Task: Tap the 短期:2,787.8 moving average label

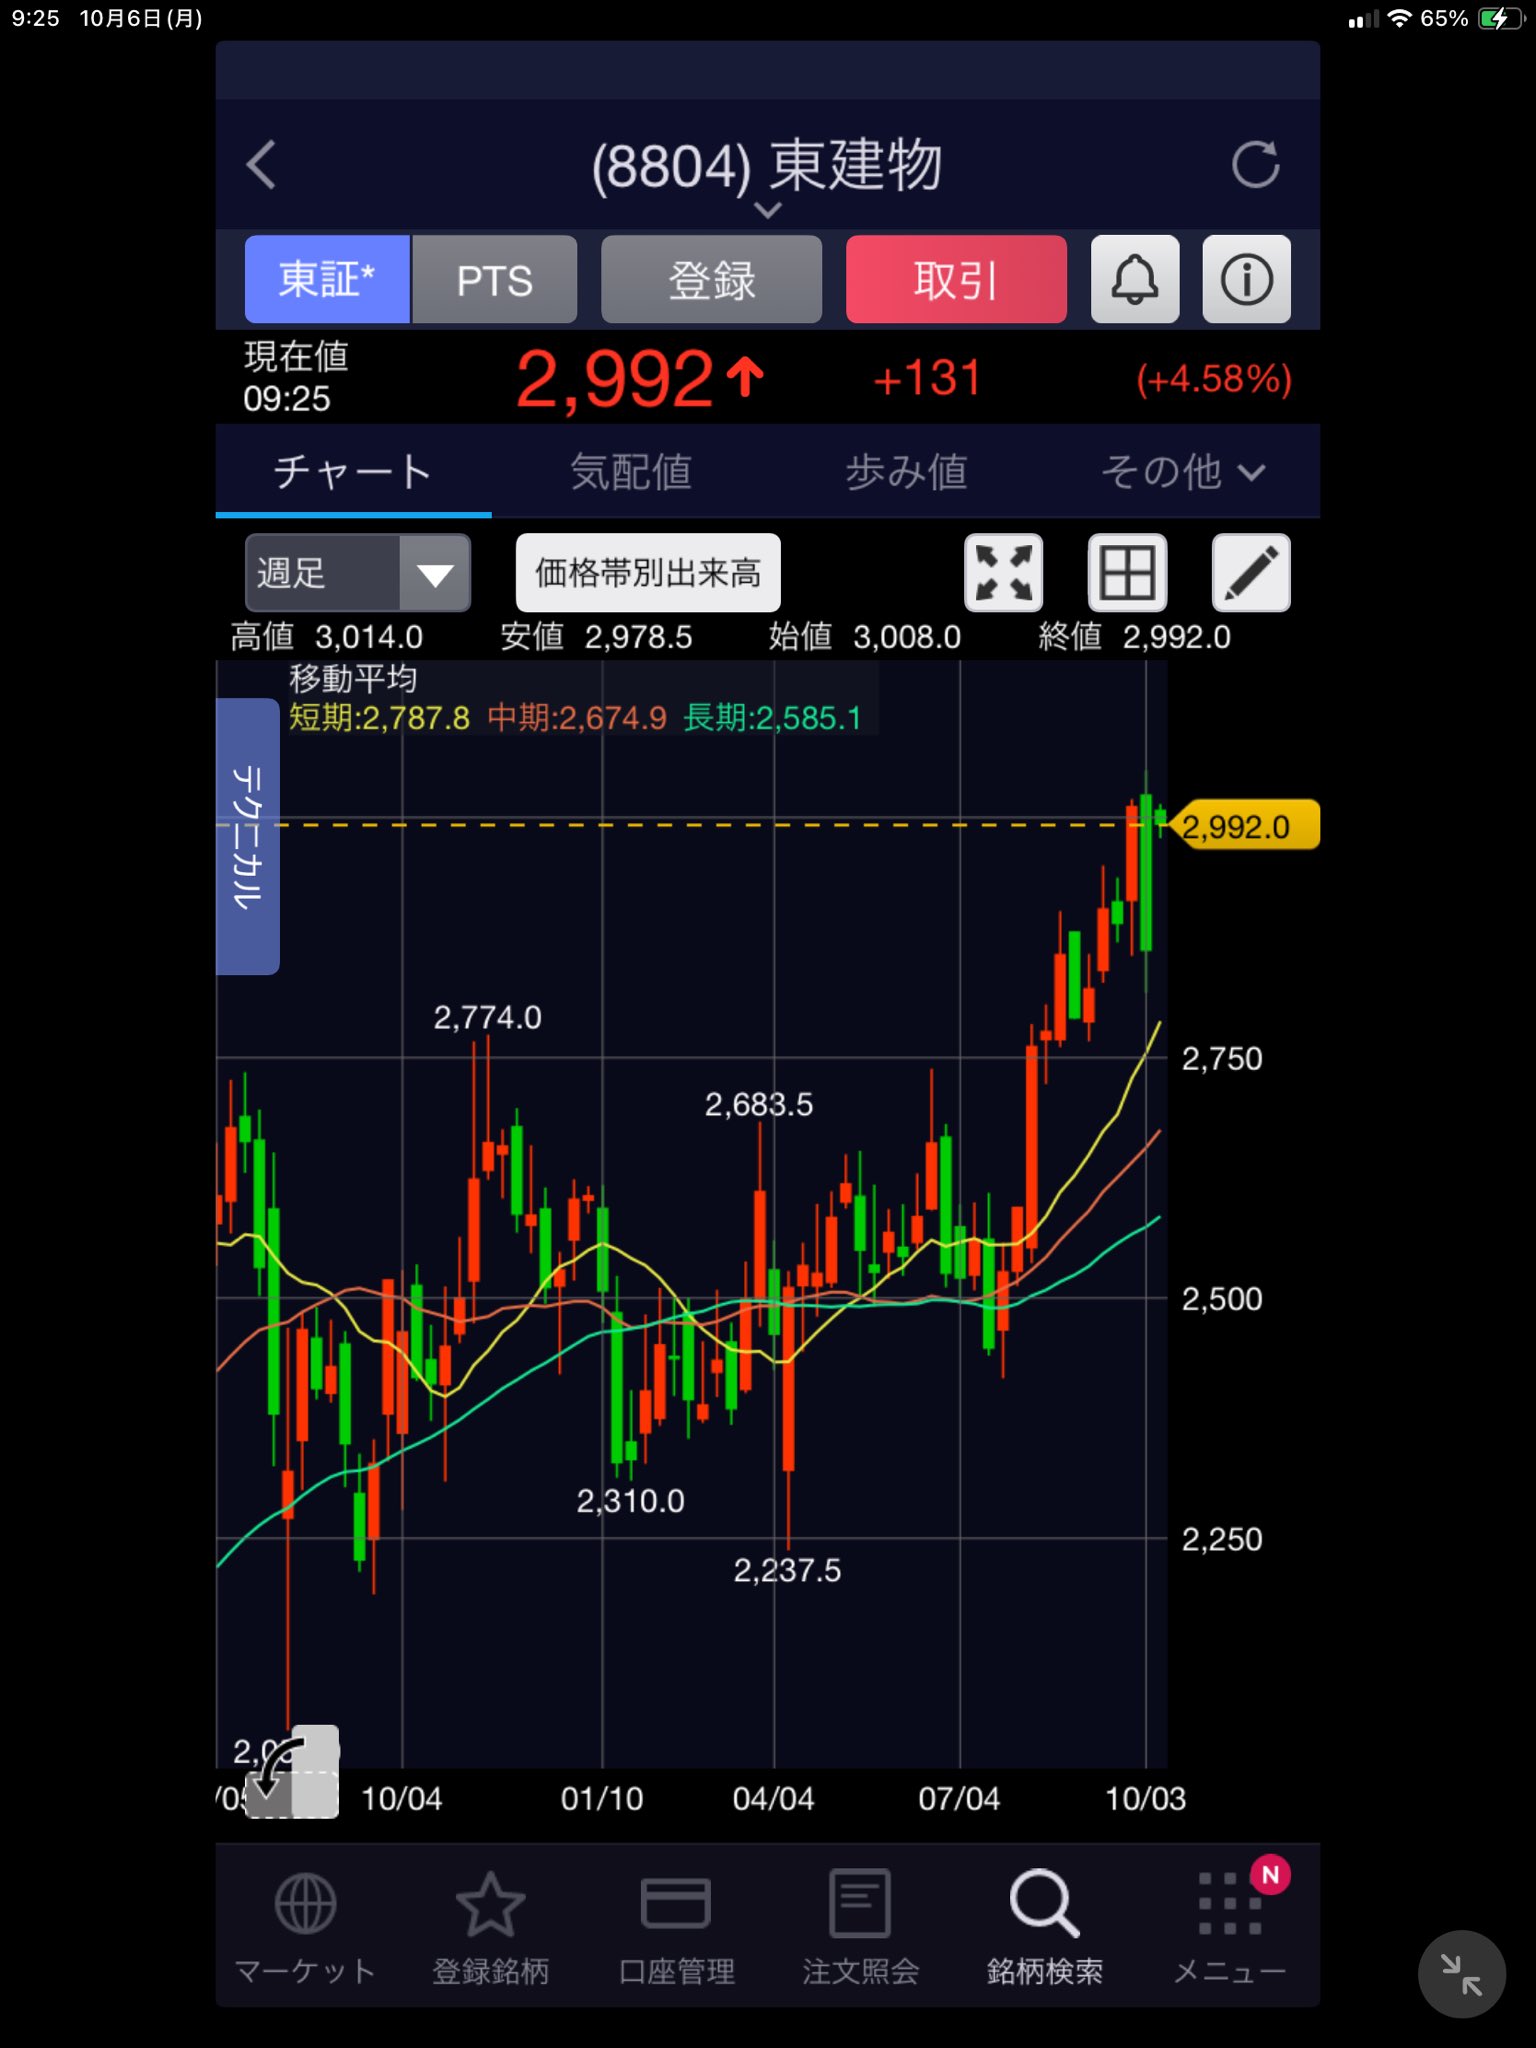Action: coord(379,718)
